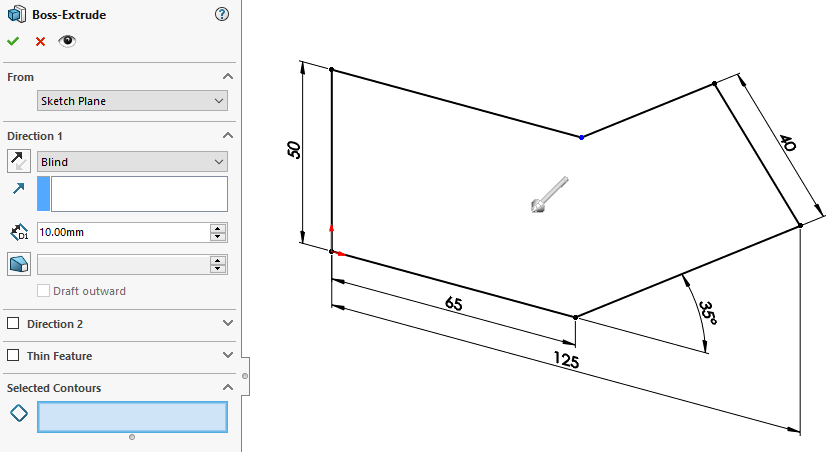Cancel Boss-Extrude with the red X

(40, 41)
